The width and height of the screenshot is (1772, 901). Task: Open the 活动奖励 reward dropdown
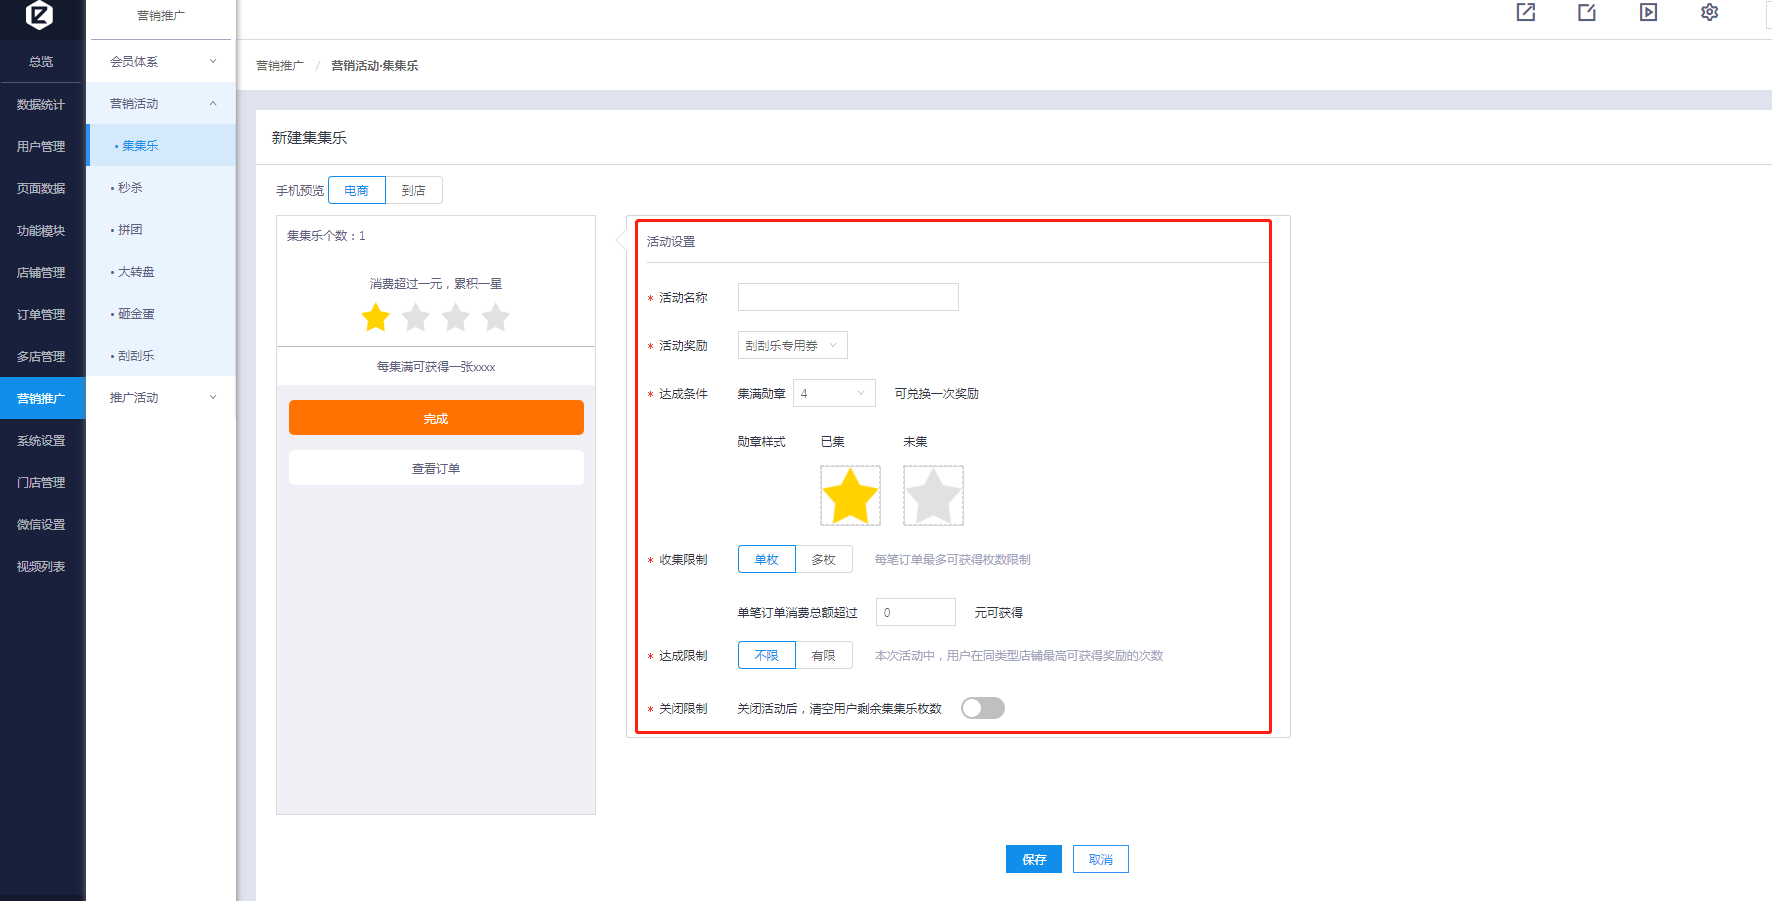(x=792, y=345)
